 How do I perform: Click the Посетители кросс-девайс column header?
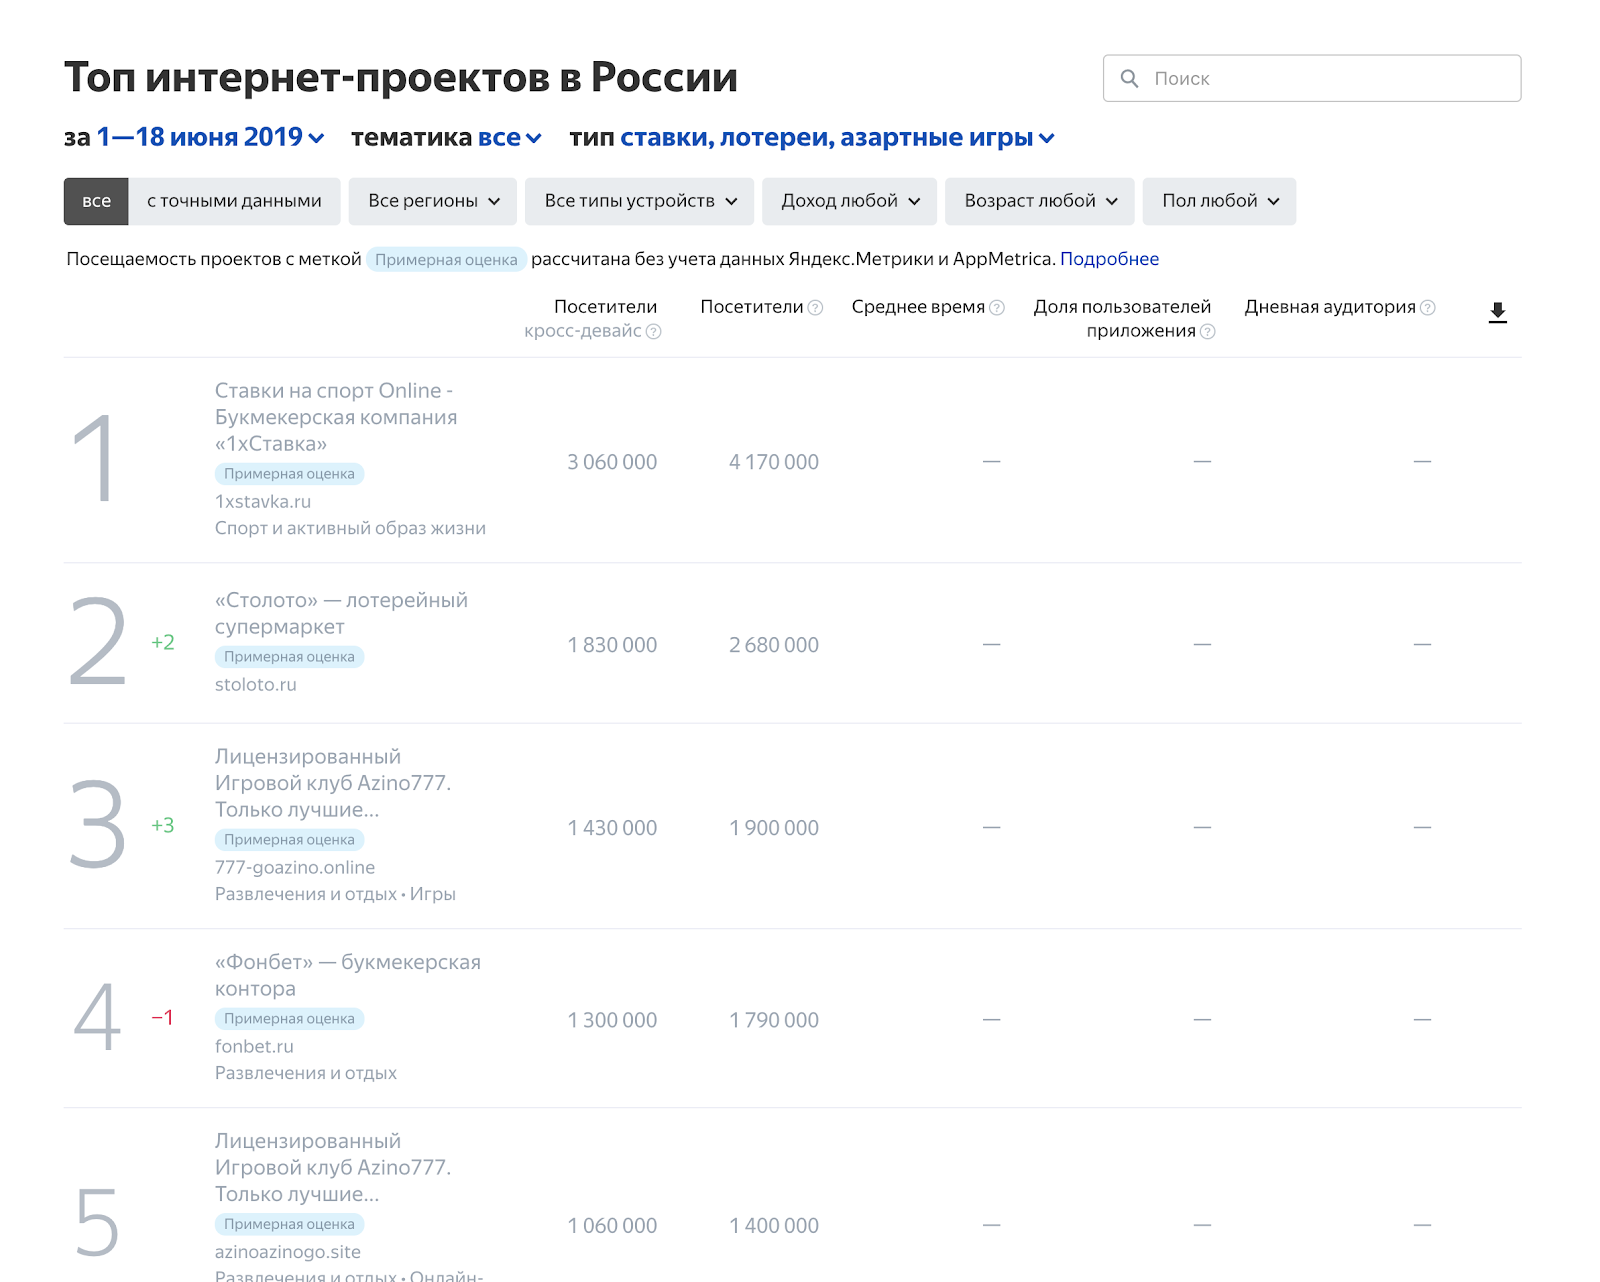(592, 318)
